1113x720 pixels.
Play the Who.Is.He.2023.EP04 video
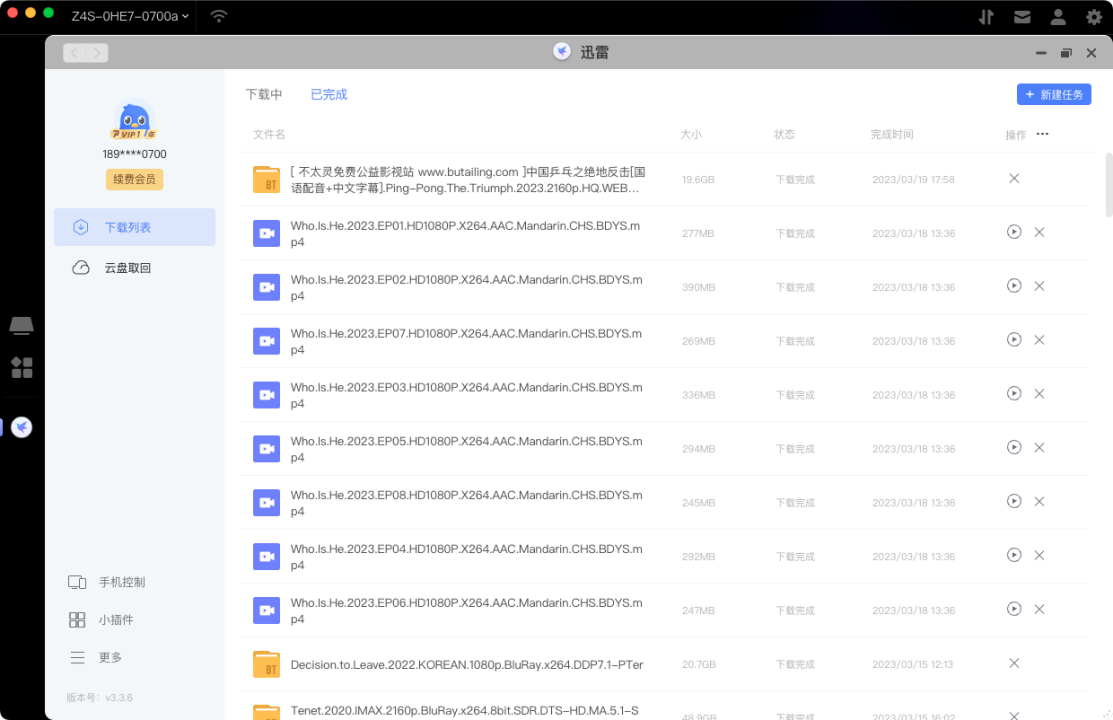tap(1014, 555)
